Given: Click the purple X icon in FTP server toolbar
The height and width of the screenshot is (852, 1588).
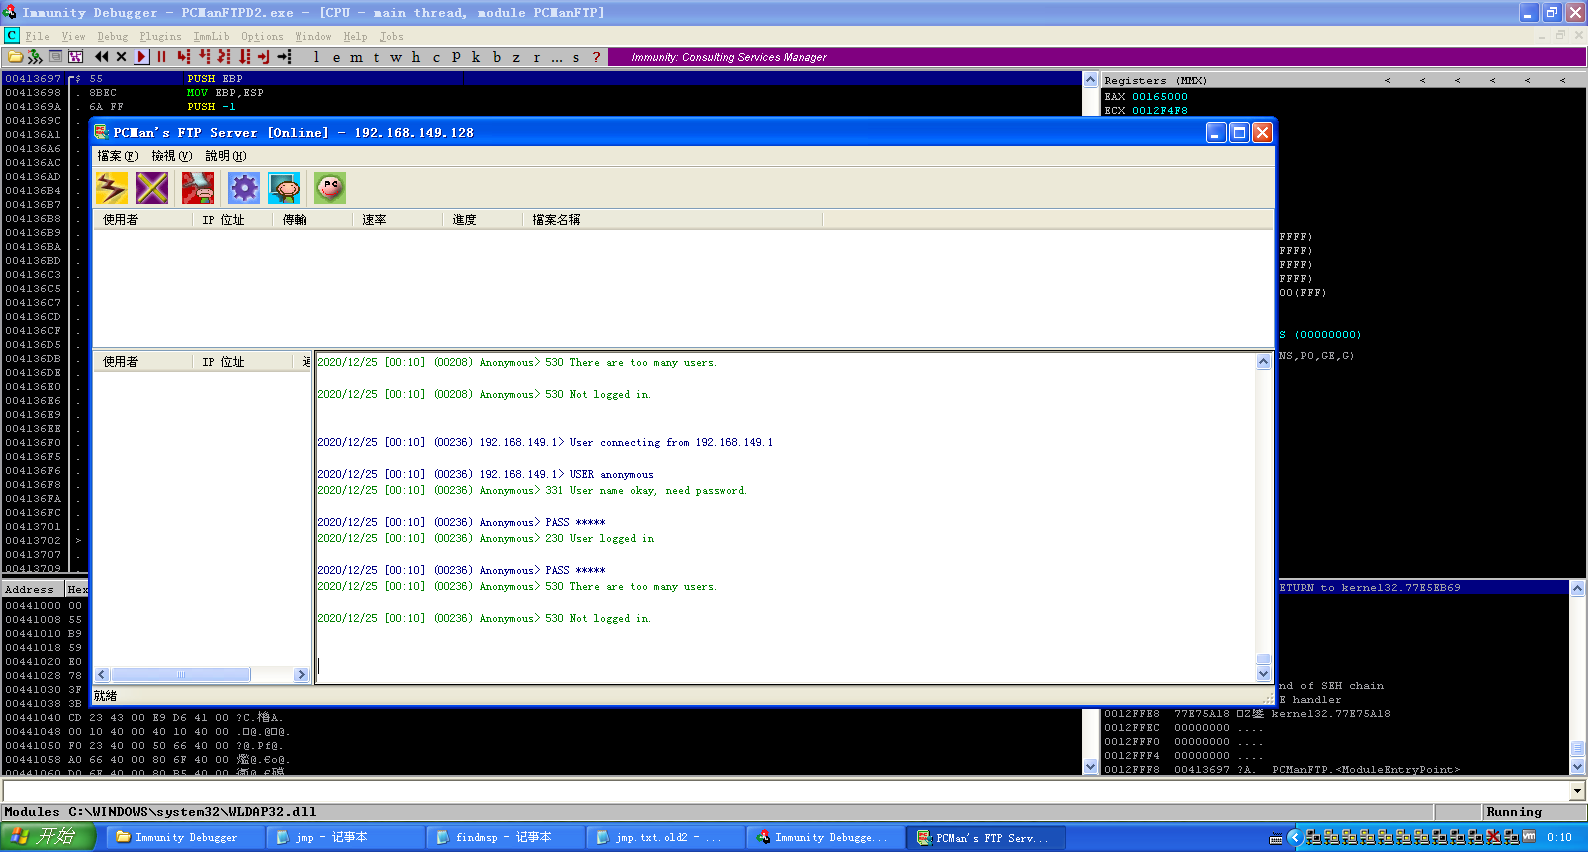Looking at the screenshot, I should point(152,187).
